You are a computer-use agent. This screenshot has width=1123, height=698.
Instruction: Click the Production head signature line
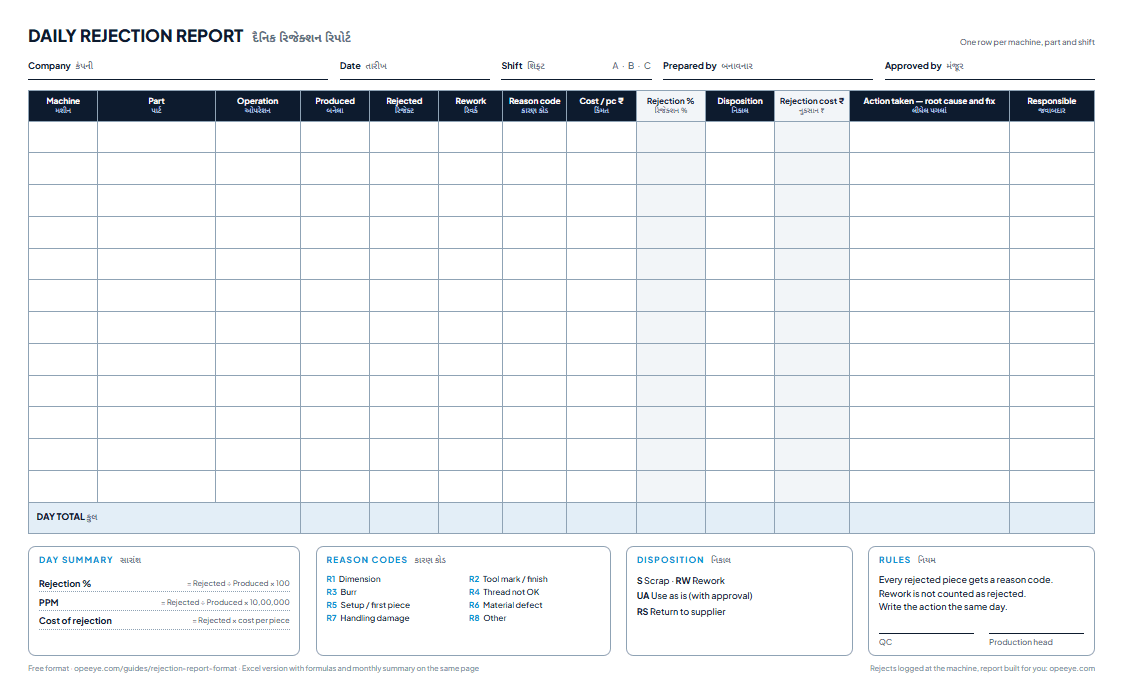click(1036, 633)
